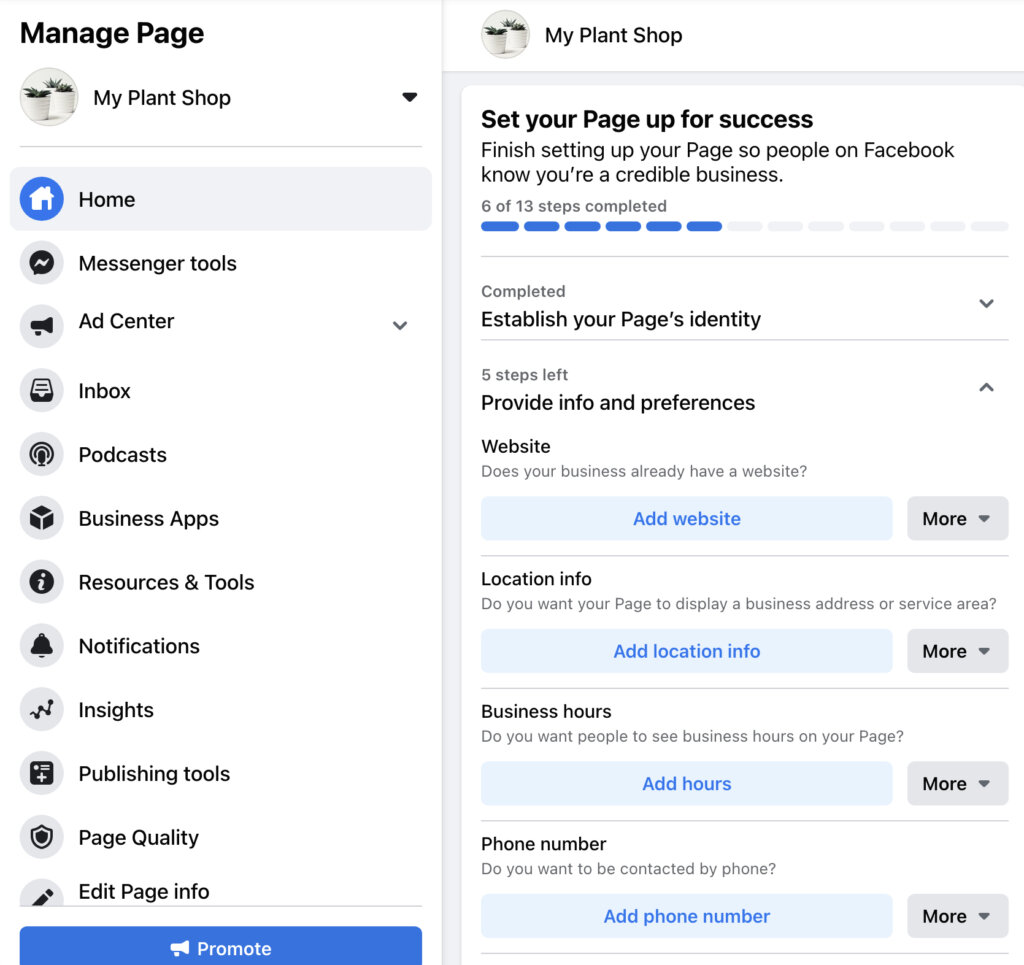Click the Notifications bell icon

coord(42,645)
